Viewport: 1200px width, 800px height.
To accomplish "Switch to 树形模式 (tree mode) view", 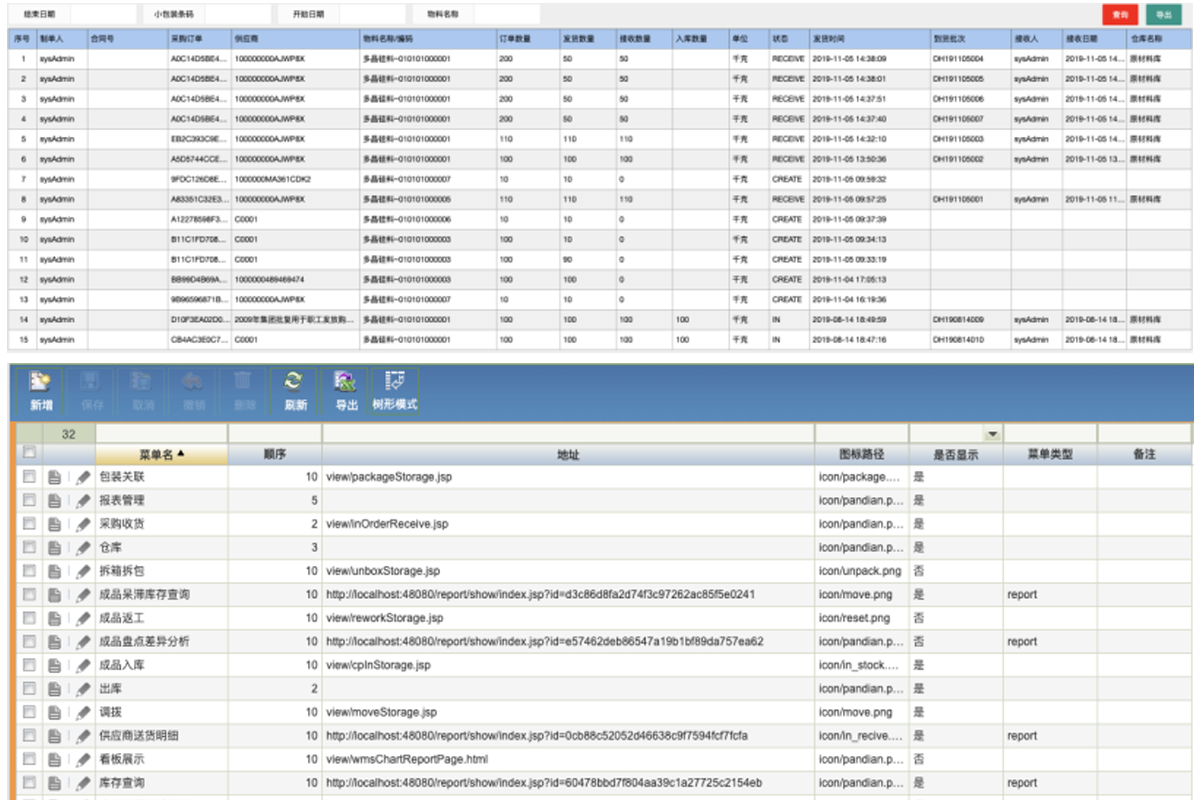I will pyautogui.click(x=395, y=392).
